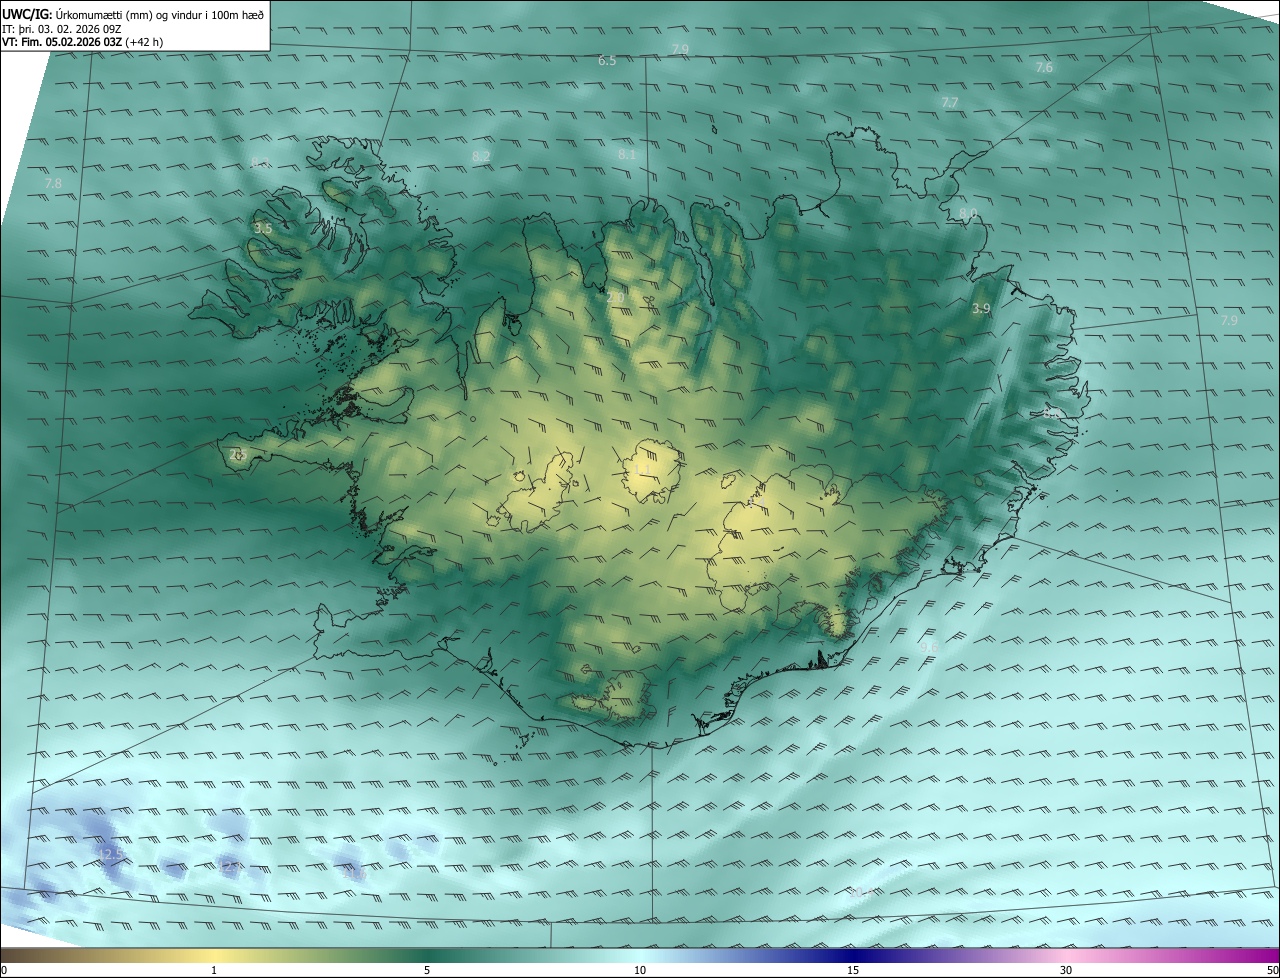Click the 8.0 value label on map
This screenshot has width=1280, height=978.
[x=967, y=214]
